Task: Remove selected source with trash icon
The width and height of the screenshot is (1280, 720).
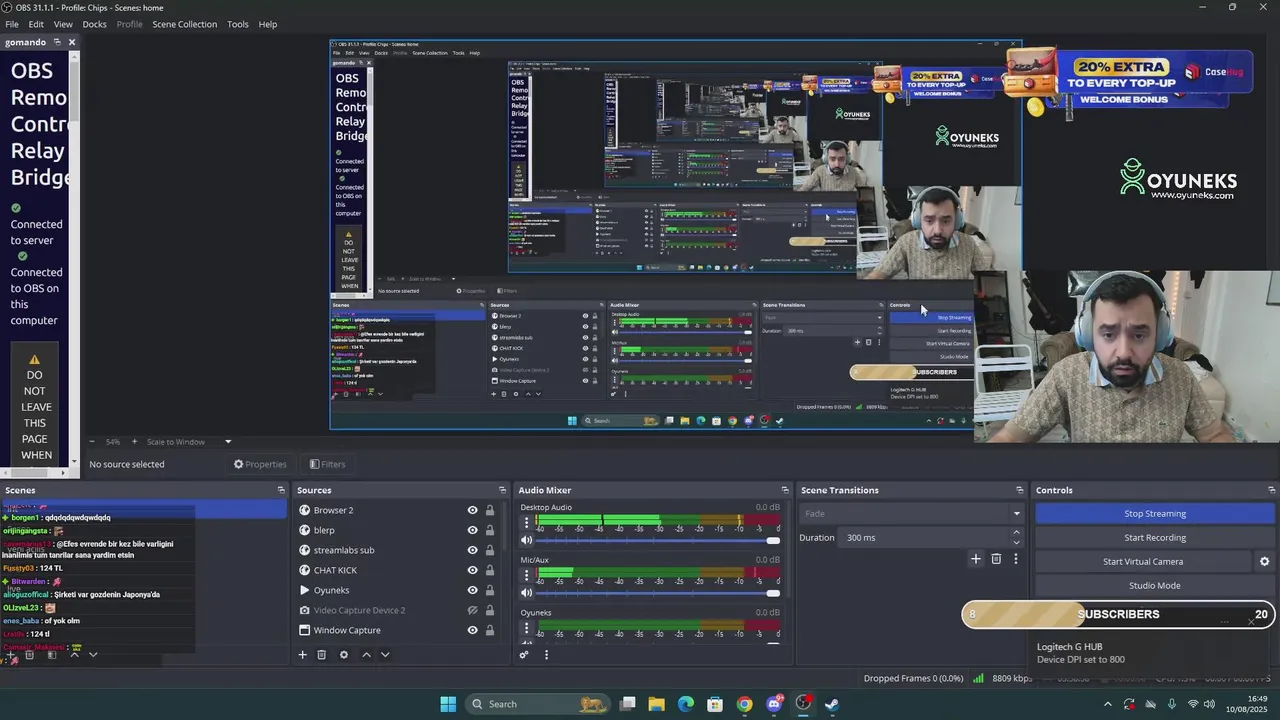Action: pyautogui.click(x=321, y=655)
